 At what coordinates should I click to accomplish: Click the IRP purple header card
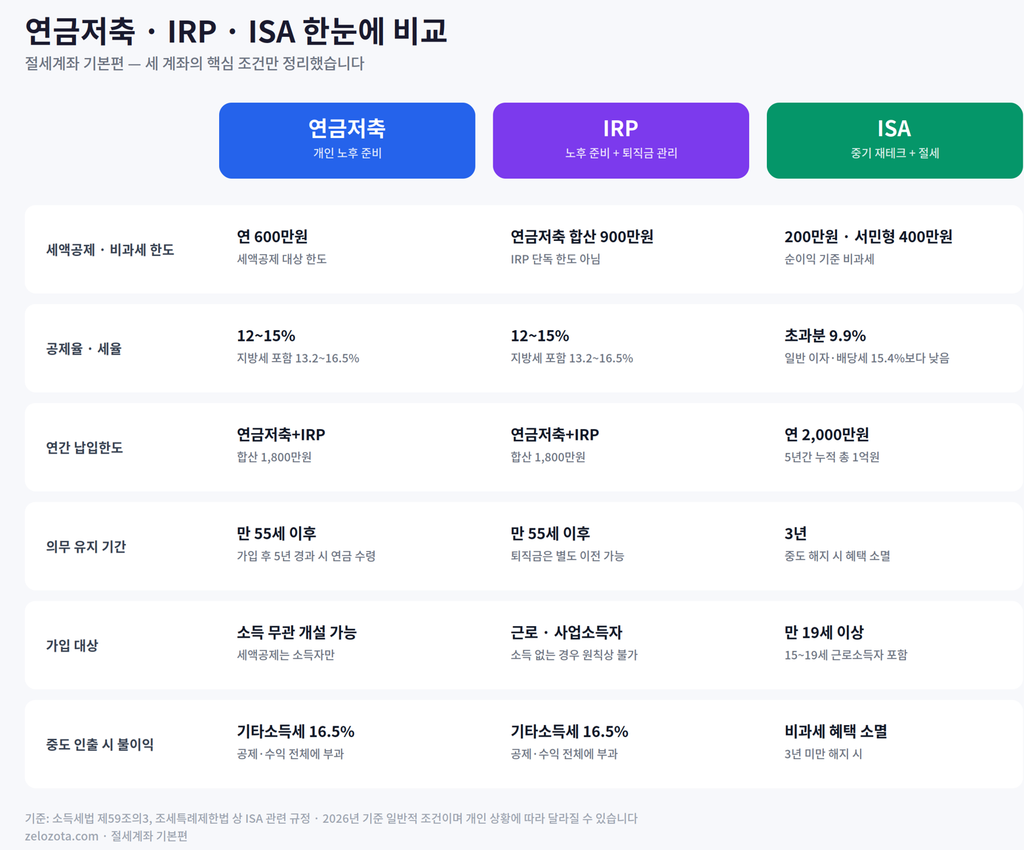click(x=620, y=140)
